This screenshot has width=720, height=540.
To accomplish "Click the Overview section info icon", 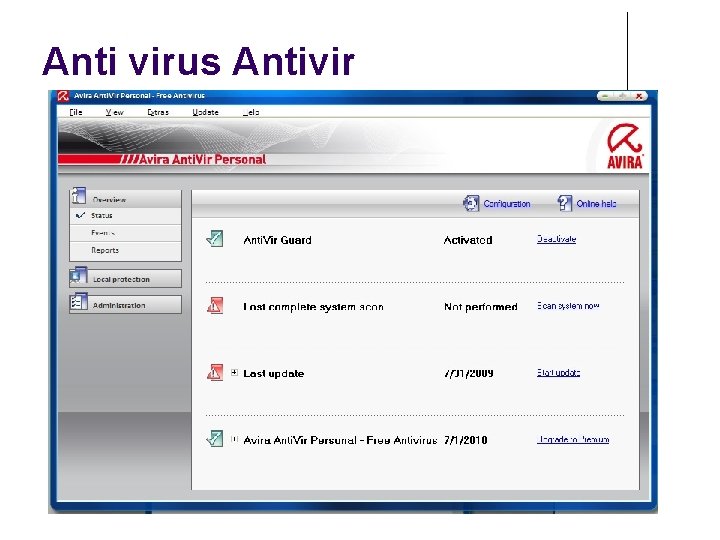I will coord(78,196).
